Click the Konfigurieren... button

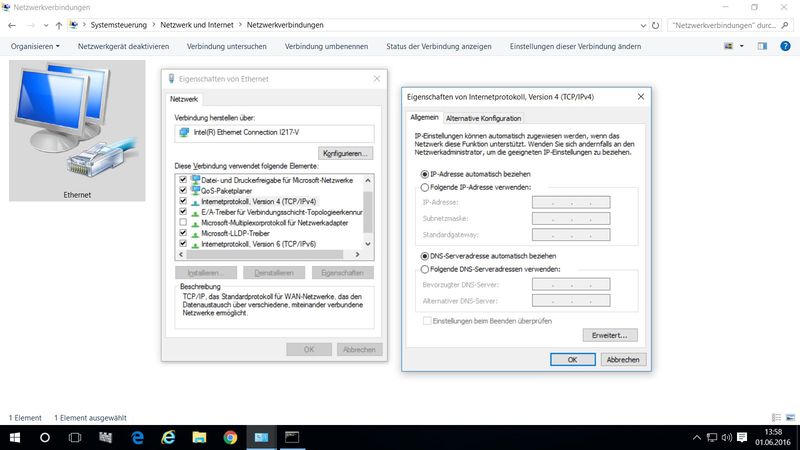pyautogui.click(x=346, y=153)
